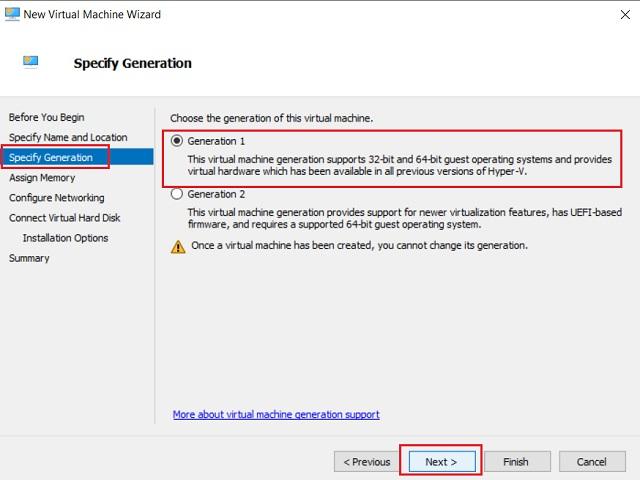Go to Connect Virtual Hard Disk step
The image size is (640, 480).
[64, 218]
